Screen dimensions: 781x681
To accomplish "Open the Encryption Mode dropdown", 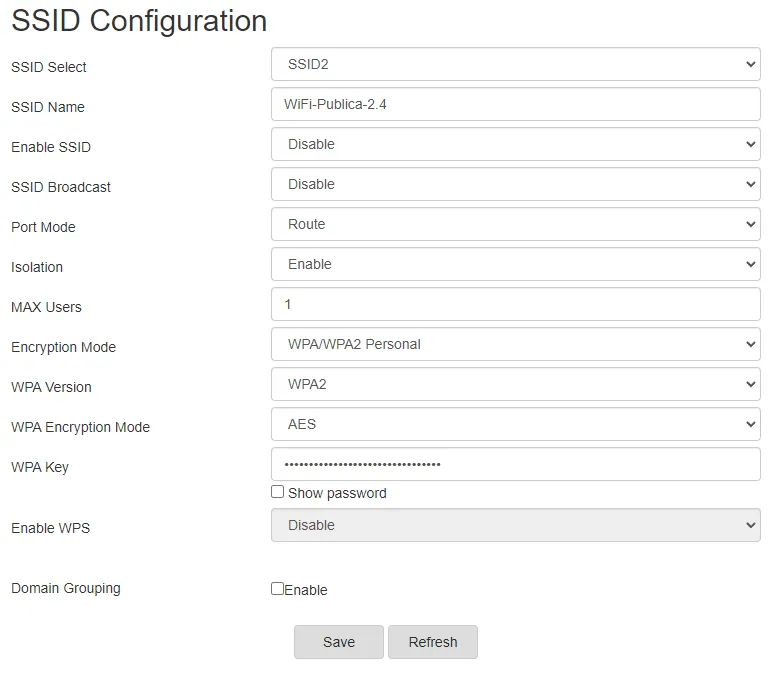I will [515, 344].
